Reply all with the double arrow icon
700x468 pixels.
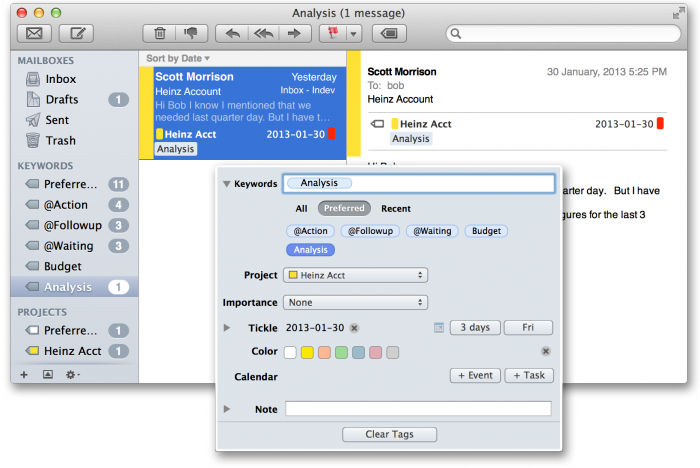263,33
